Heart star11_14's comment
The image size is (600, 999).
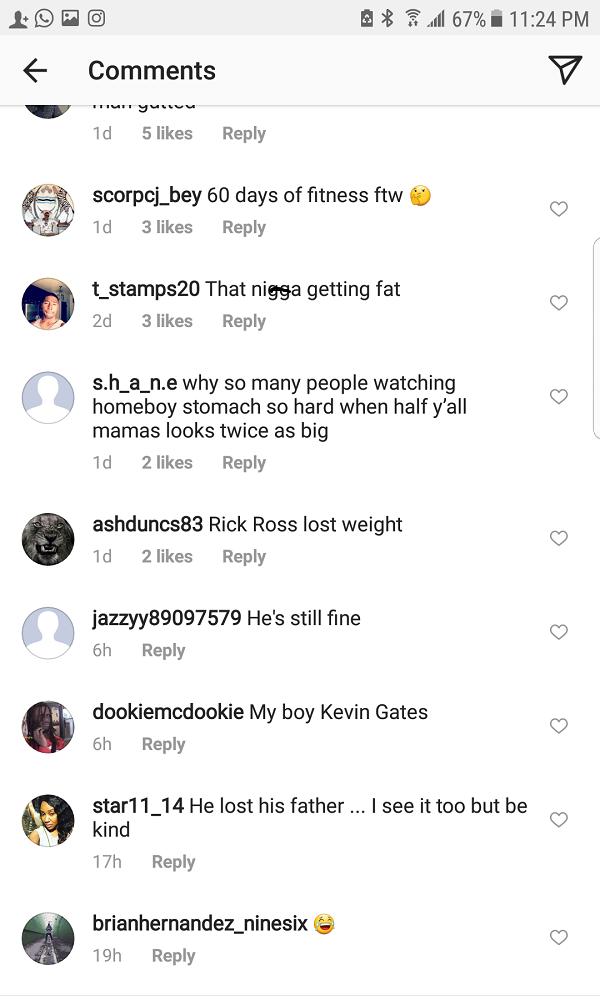[559, 820]
